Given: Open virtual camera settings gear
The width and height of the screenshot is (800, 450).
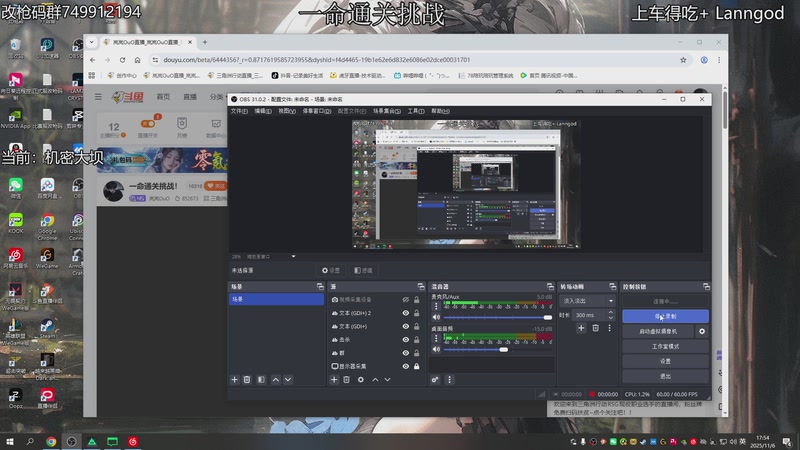Looking at the screenshot, I should click(x=702, y=331).
